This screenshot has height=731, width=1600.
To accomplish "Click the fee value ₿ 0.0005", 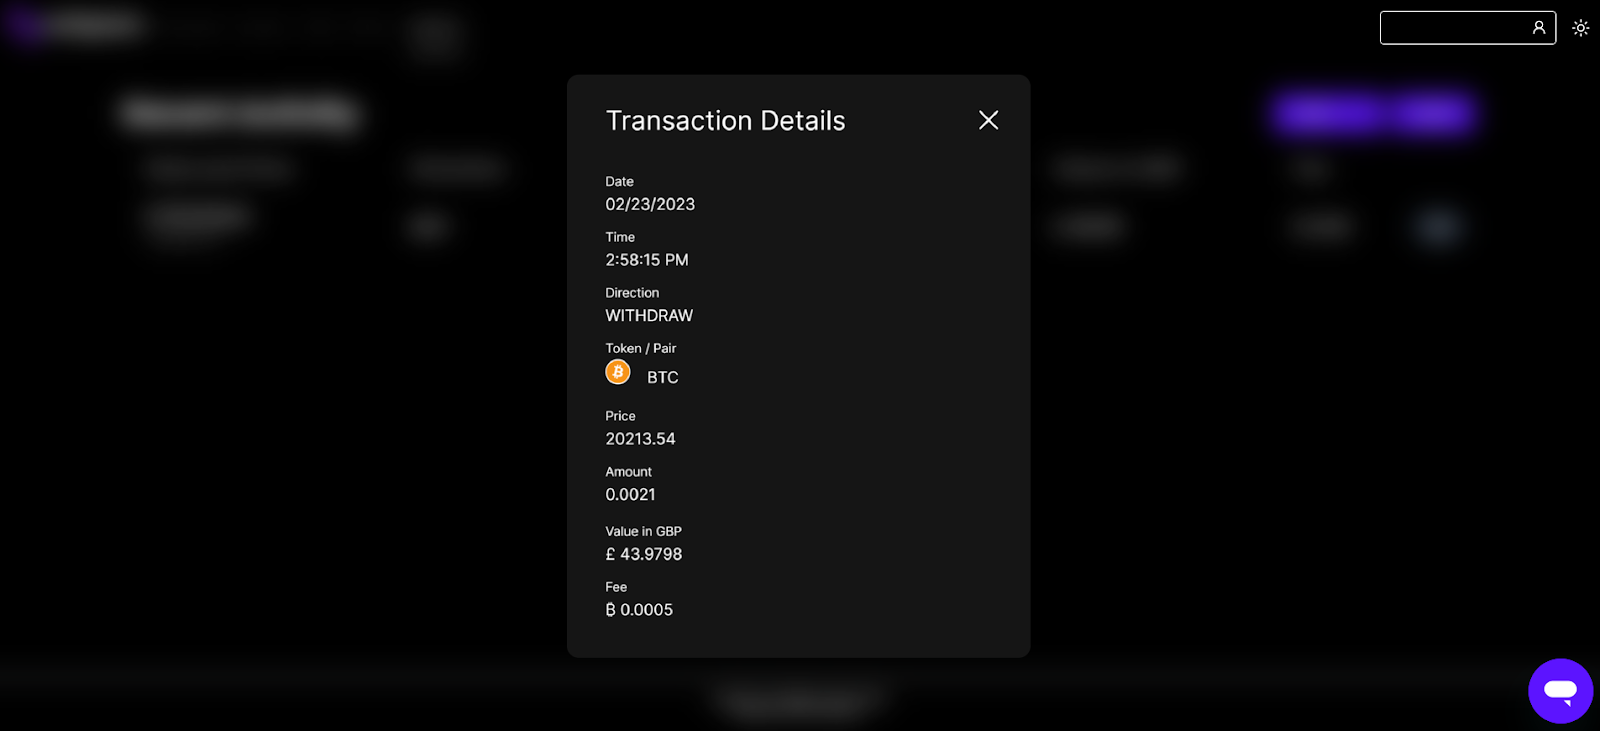I will pyautogui.click(x=639, y=610).
